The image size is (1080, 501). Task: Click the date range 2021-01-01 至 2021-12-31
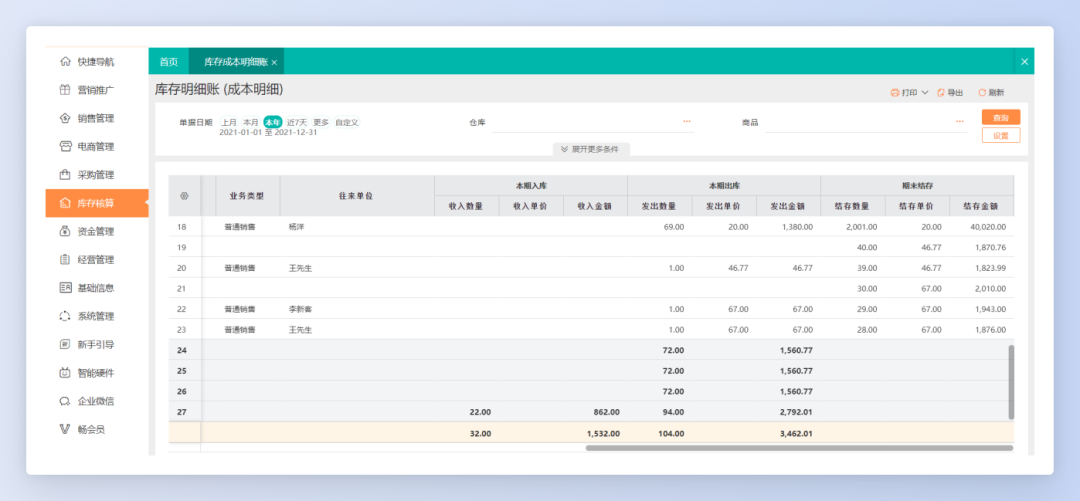(x=268, y=132)
